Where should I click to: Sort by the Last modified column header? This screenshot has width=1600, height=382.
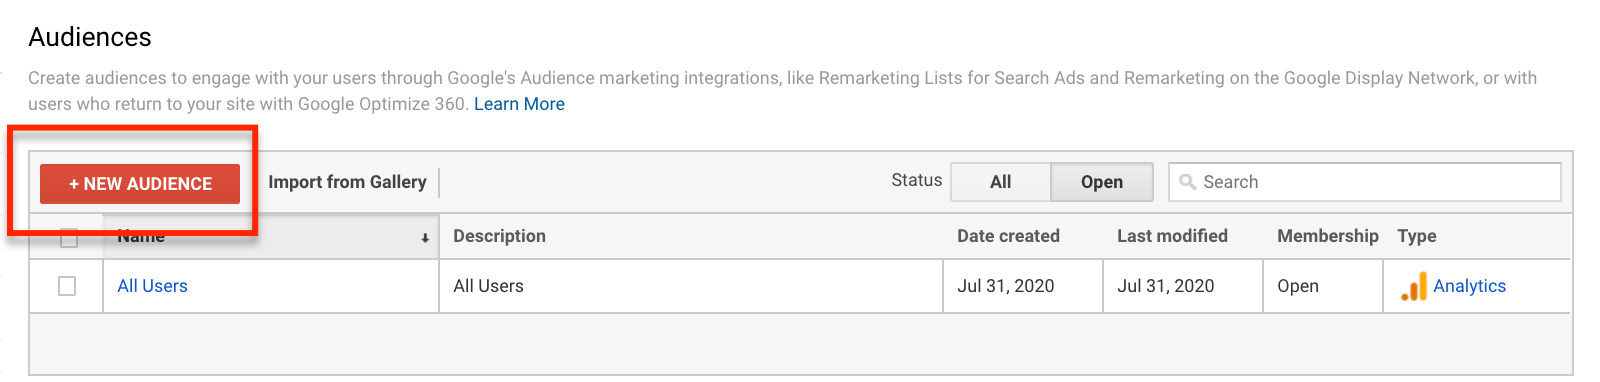(1172, 236)
